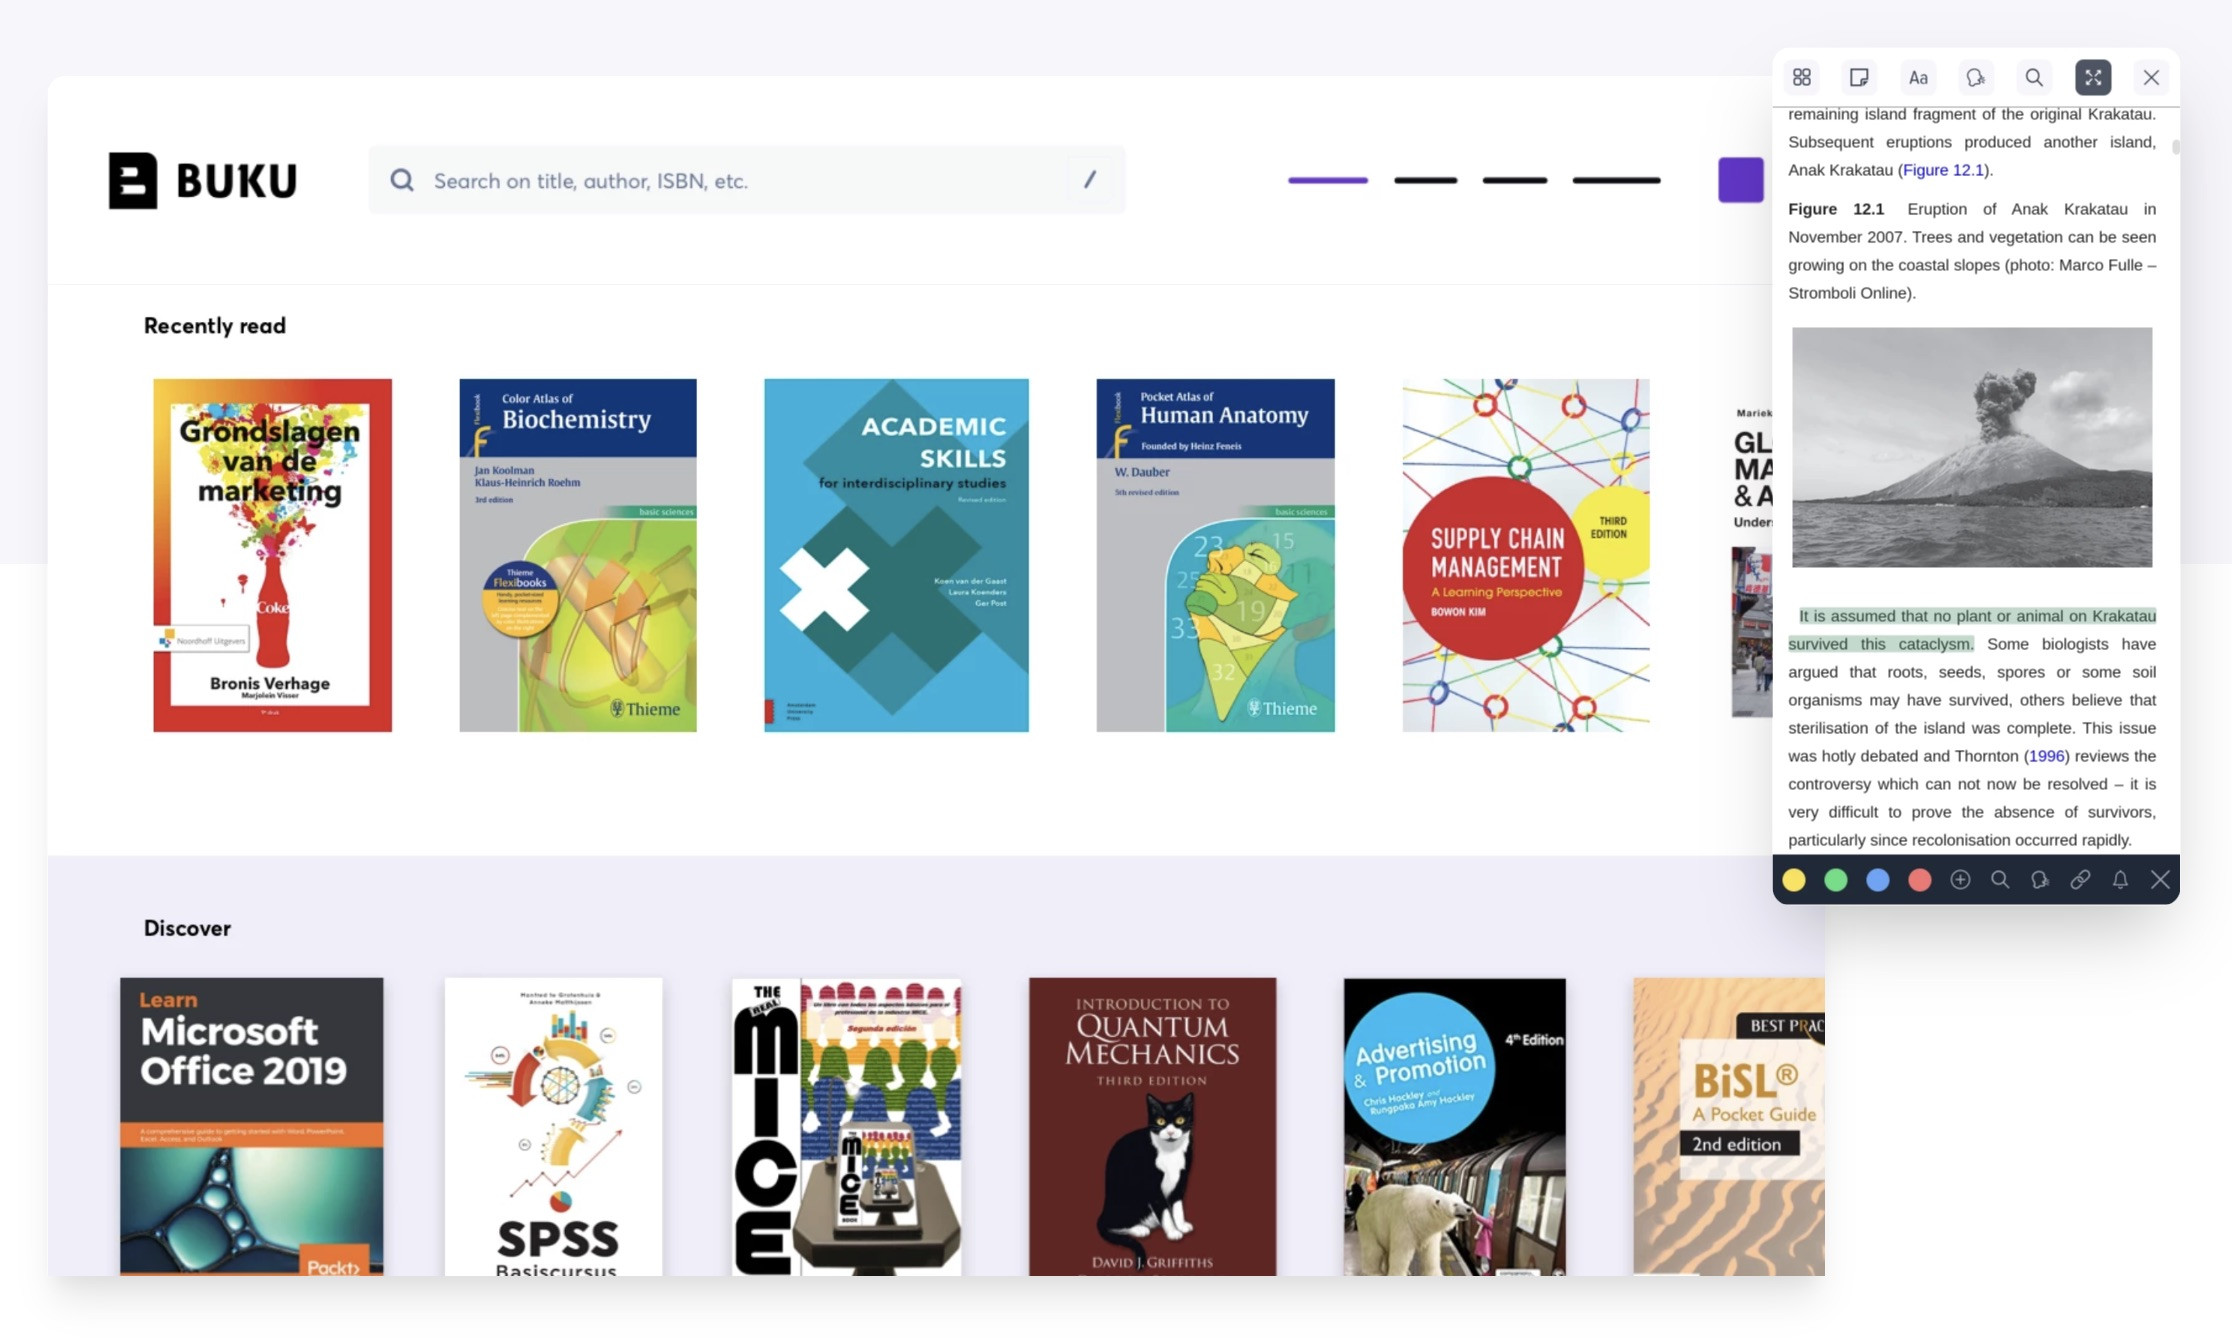Toggle the fullscreen expand button in reader
Image resolution: width=2232 pixels, height=1338 pixels.
pos(2093,77)
